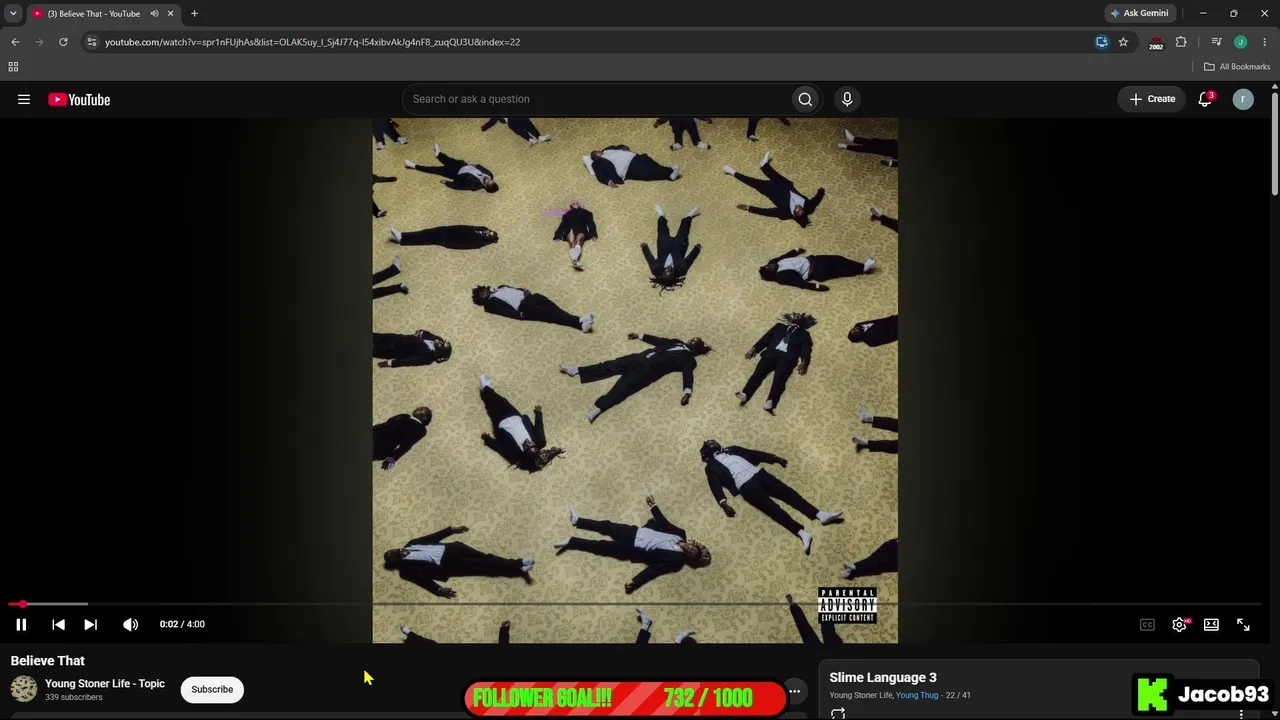The image size is (1280, 720).
Task: Select the Believe That browser tab
Action: 103,14
